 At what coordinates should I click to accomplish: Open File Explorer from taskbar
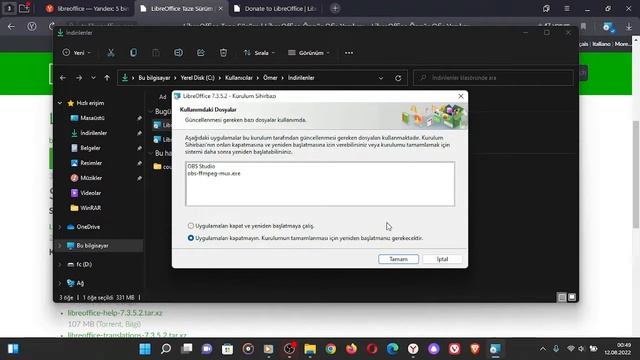310,349
